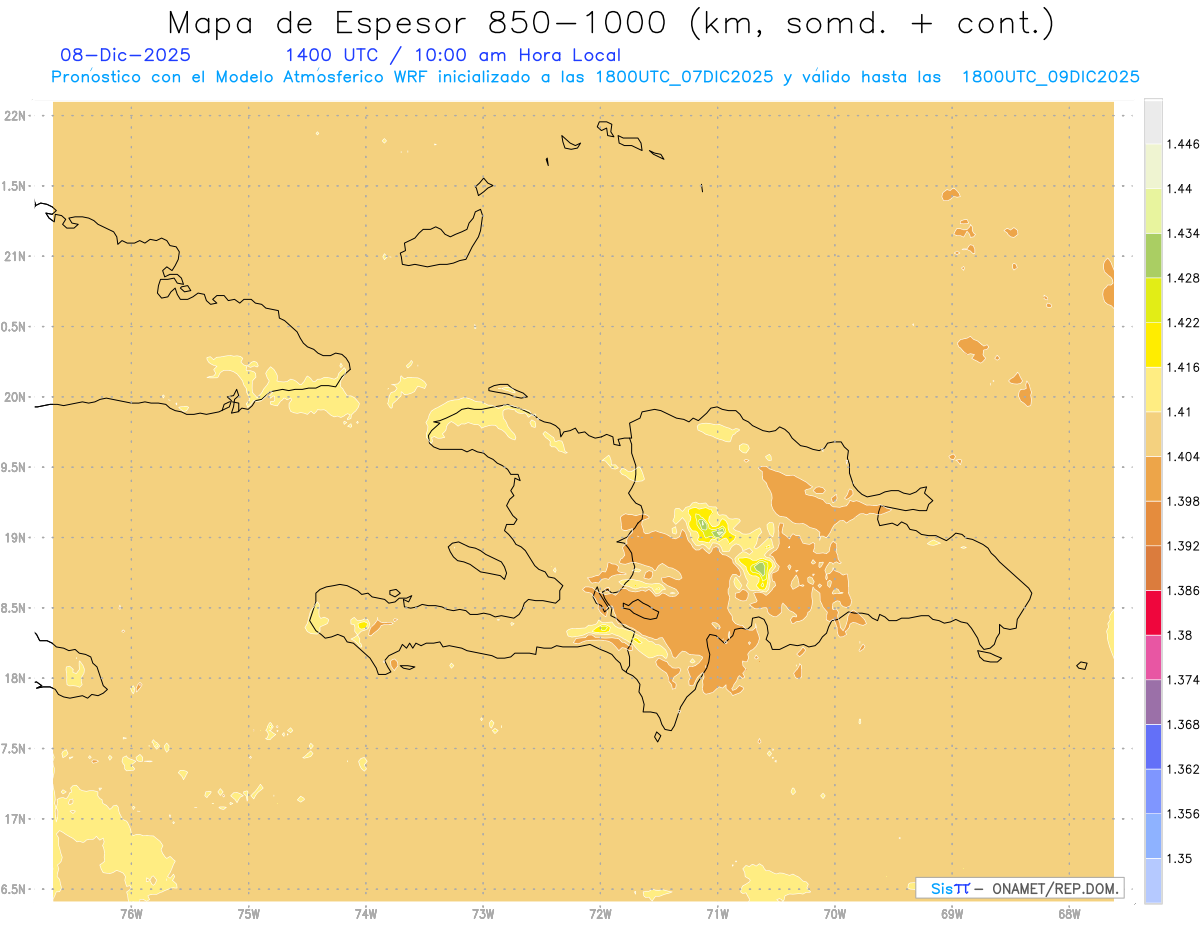
Task: Click the "22N" latitude label
Action: pyautogui.click(x=15, y=116)
